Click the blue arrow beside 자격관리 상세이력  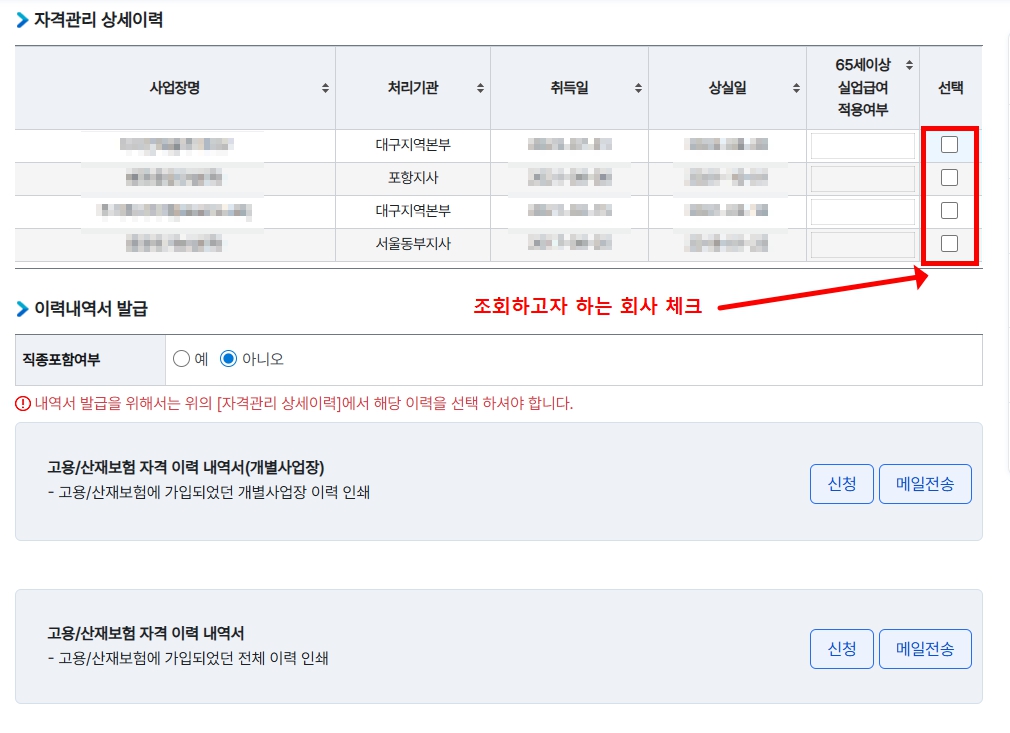coord(24,18)
